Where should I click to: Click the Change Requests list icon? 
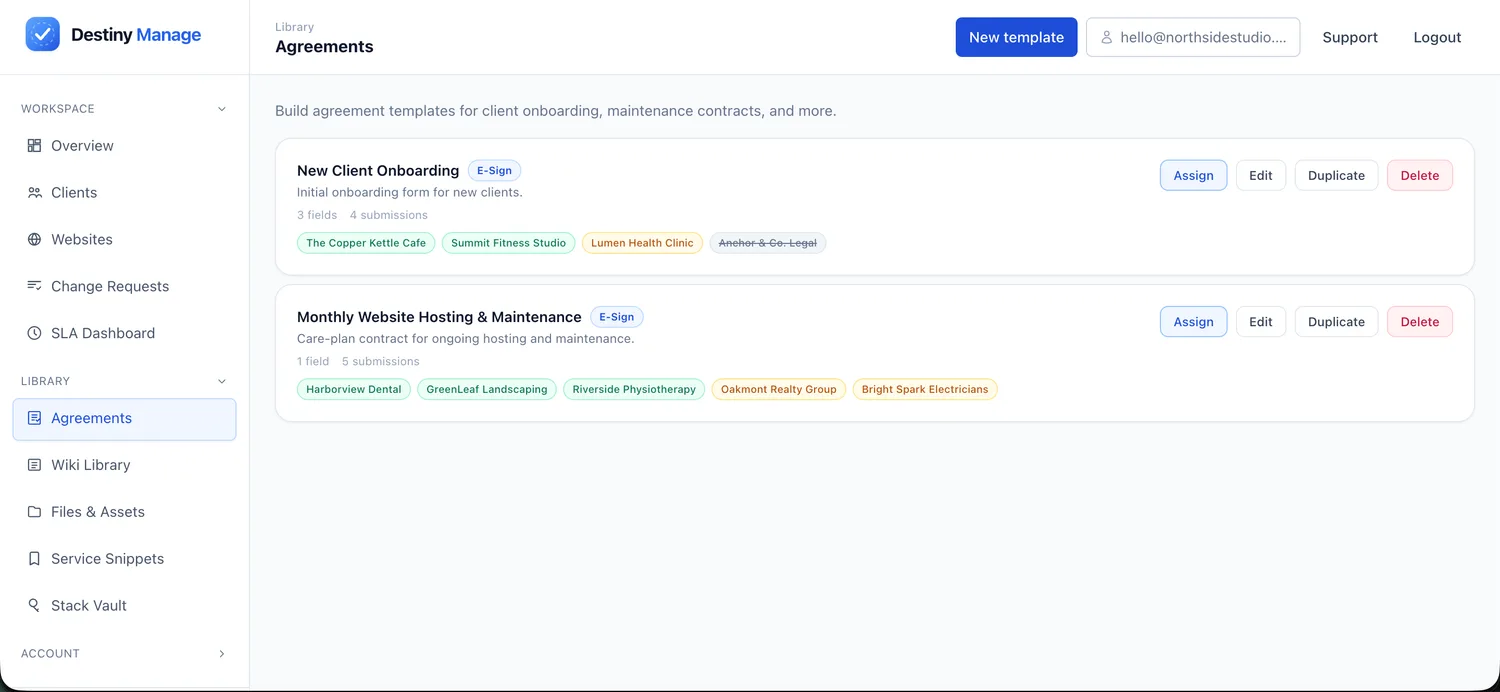coord(34,286)
